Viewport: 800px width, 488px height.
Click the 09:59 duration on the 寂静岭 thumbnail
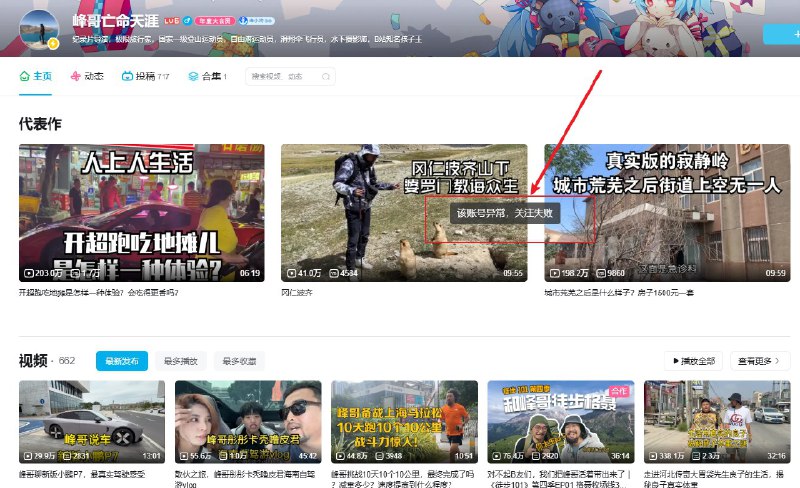[x=776, y=273]
